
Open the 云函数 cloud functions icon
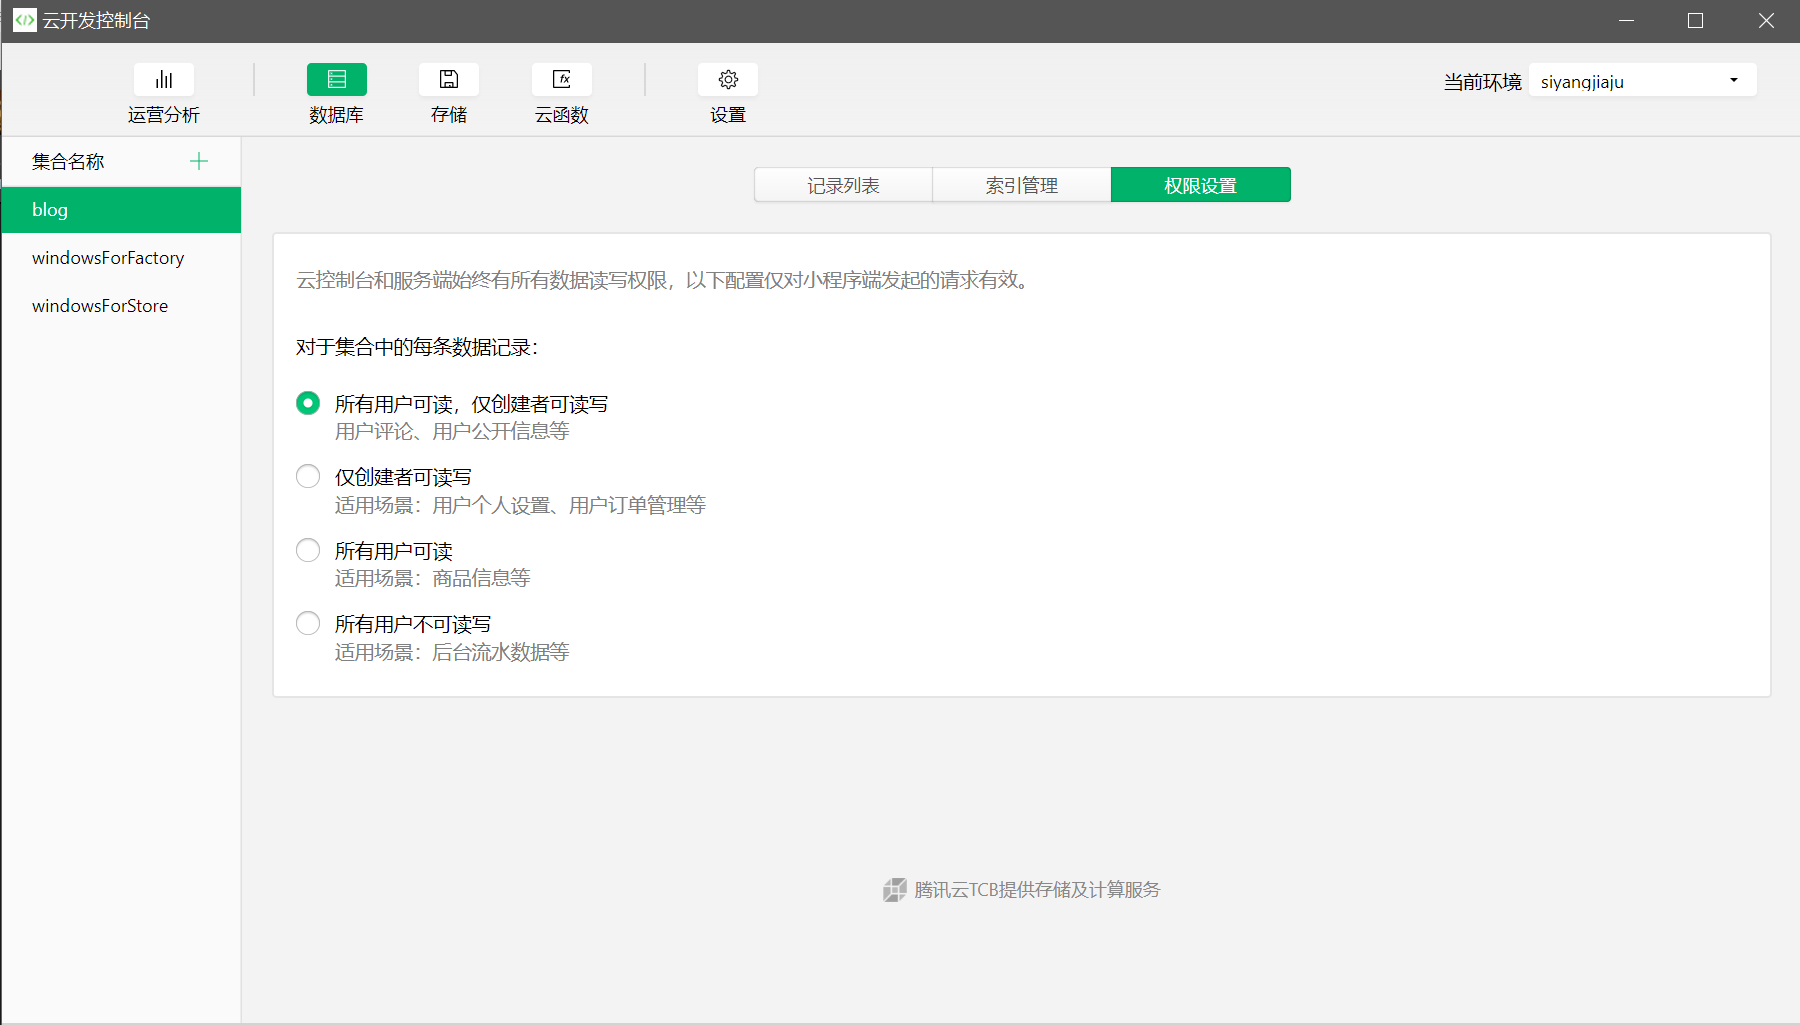point(562,80)
